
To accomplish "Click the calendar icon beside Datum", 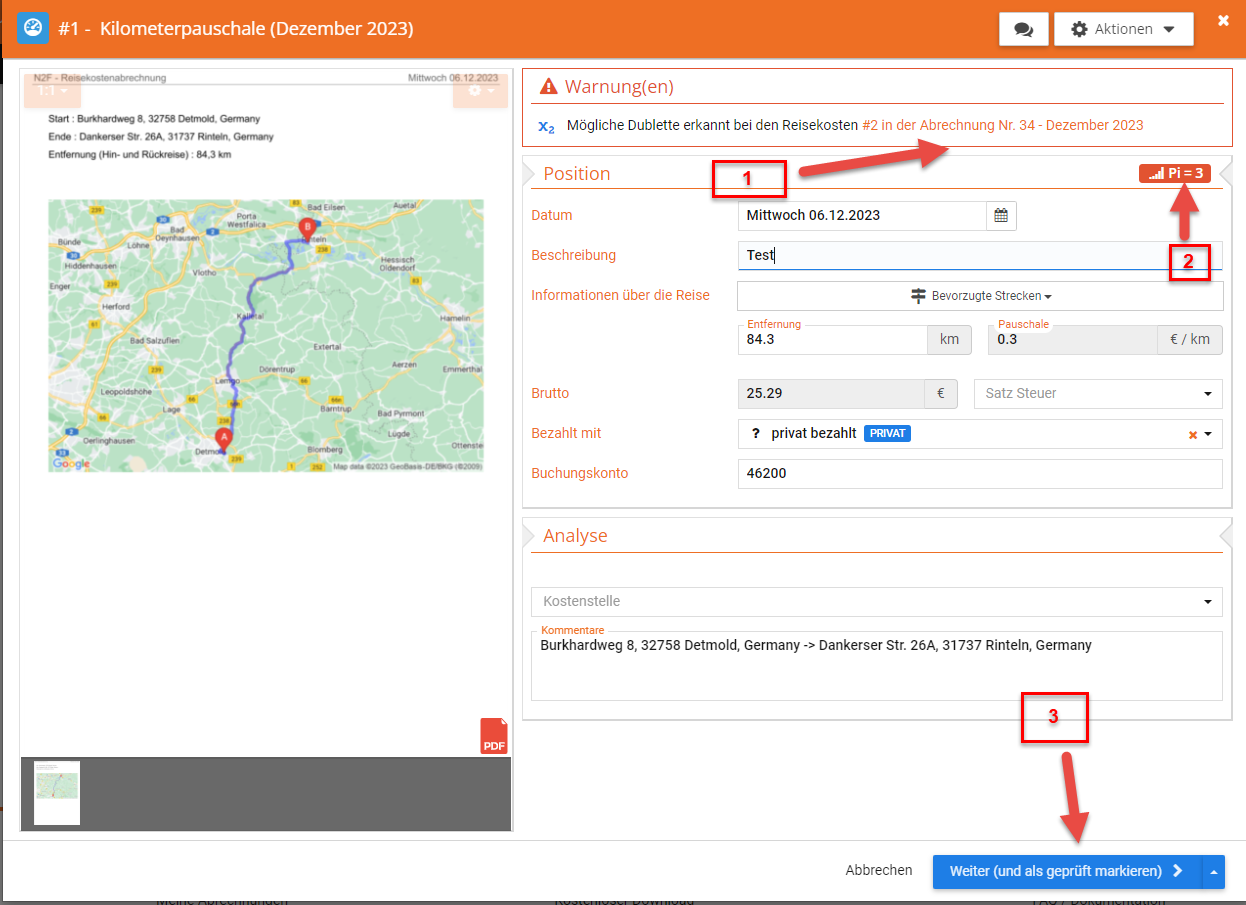I will click(x=1001, y=215).
